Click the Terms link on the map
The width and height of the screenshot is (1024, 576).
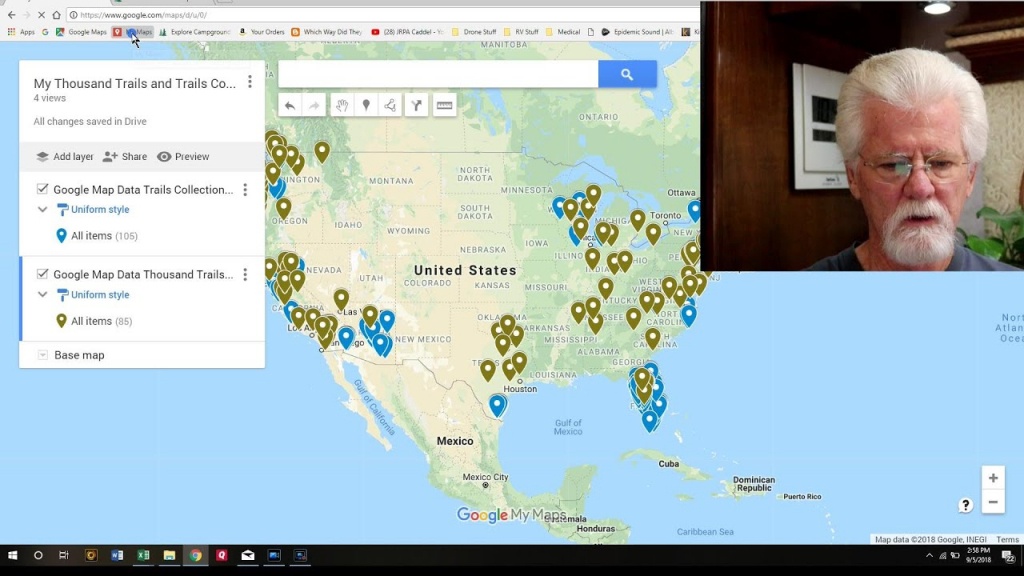(x=1007, y=539)
